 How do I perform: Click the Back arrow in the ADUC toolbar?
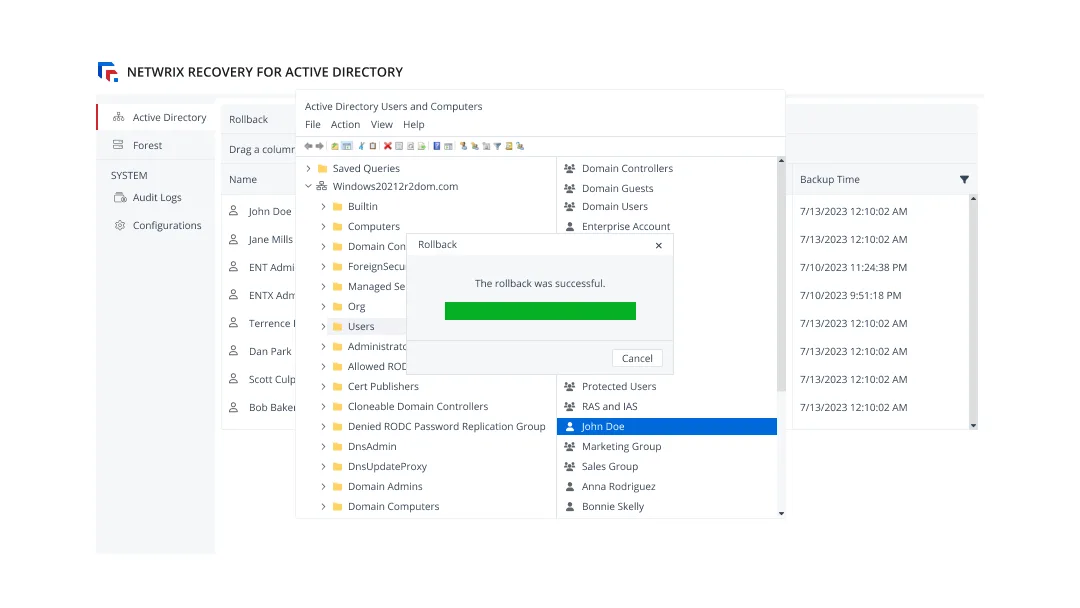click(x=308, y=146)
